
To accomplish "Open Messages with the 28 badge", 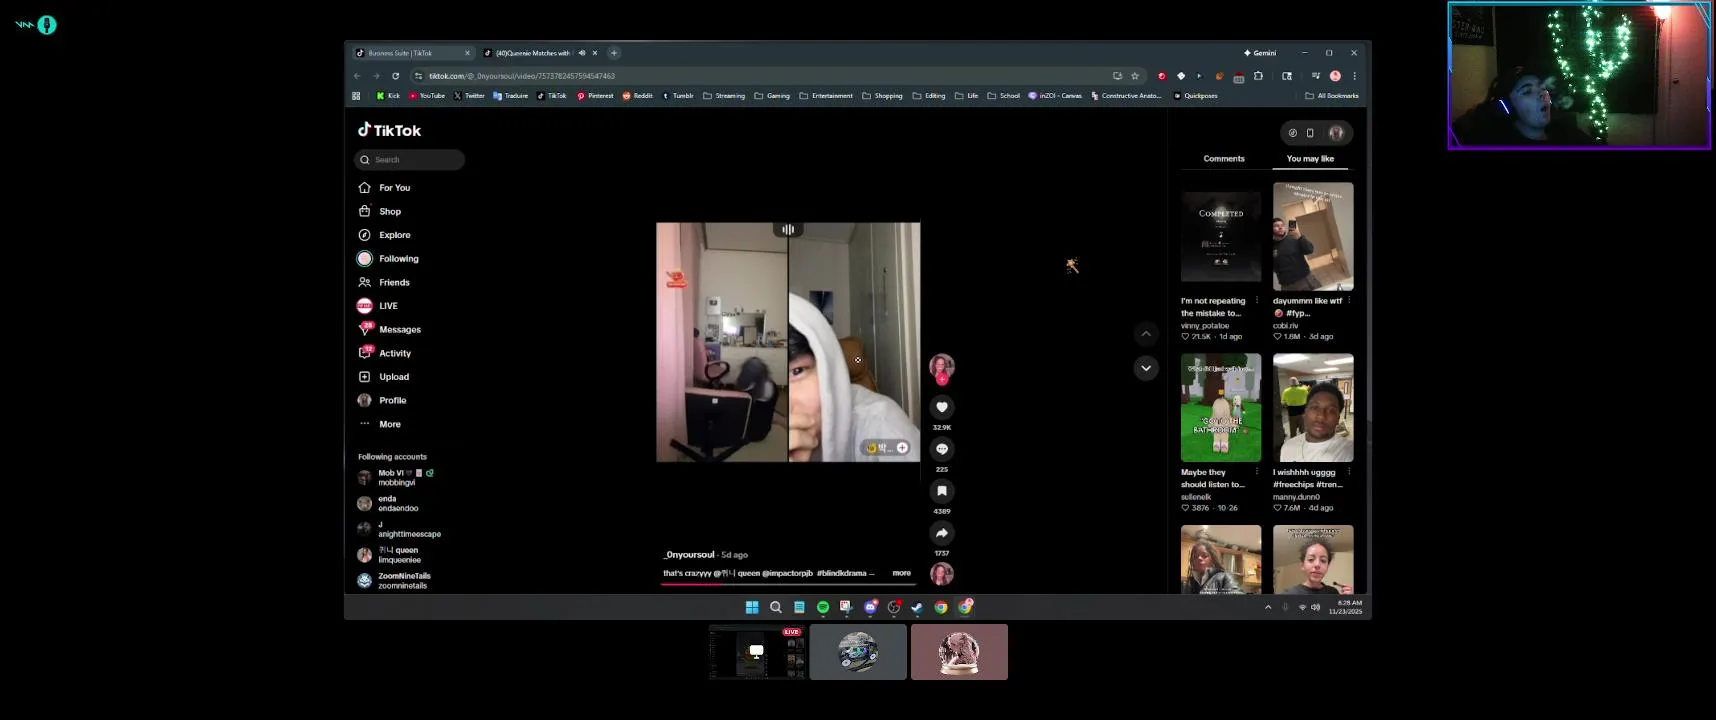I will coord(390,330).
